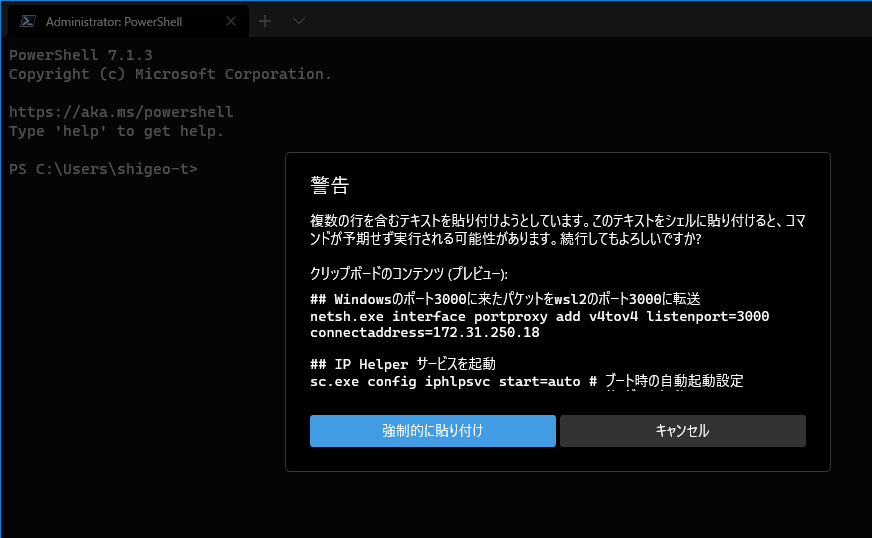
Task: Click the https://aka.ms/powershell link text
Action: 121,112
